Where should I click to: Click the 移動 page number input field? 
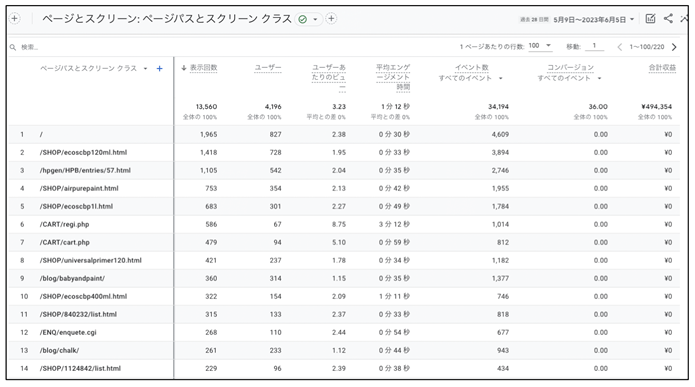[x=594, y=46]
